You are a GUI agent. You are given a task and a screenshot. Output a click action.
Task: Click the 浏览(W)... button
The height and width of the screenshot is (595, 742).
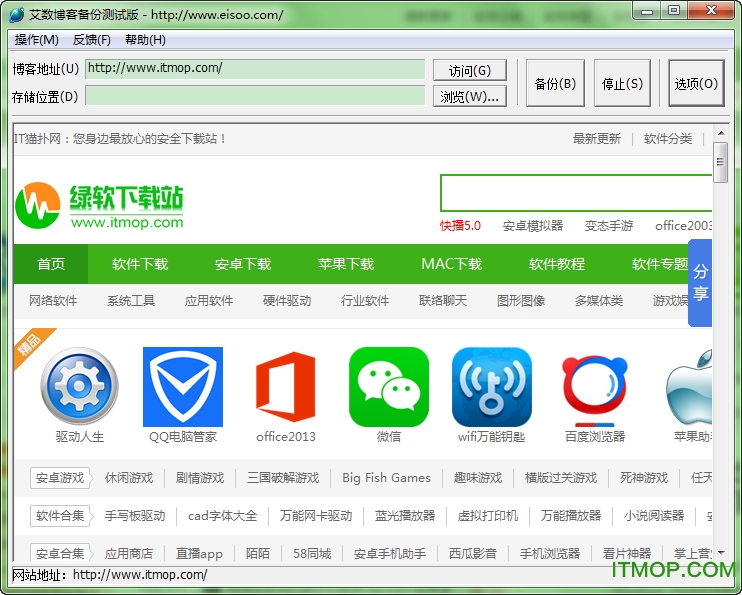pos(469,96)
